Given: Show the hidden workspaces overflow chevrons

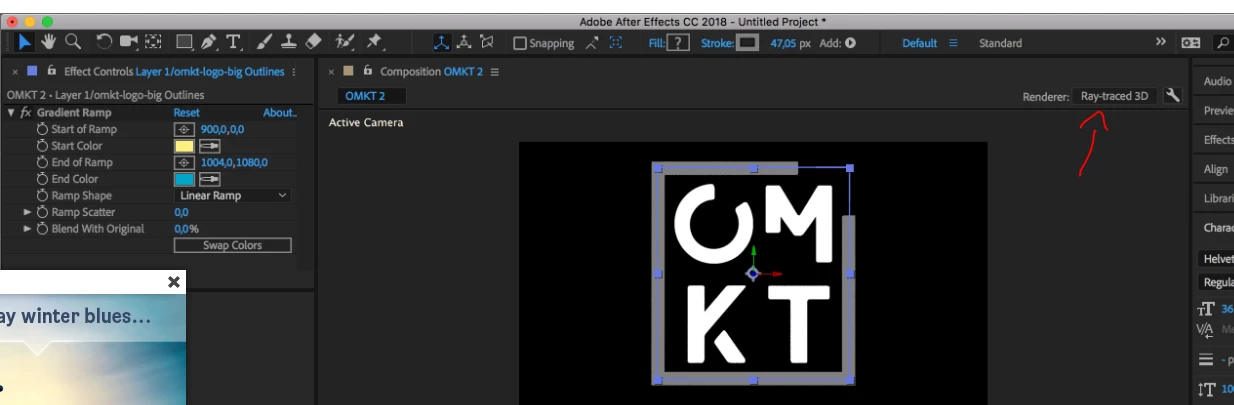Looking at the screenshot, I should pyautogui.click(x=1161, y=43).
